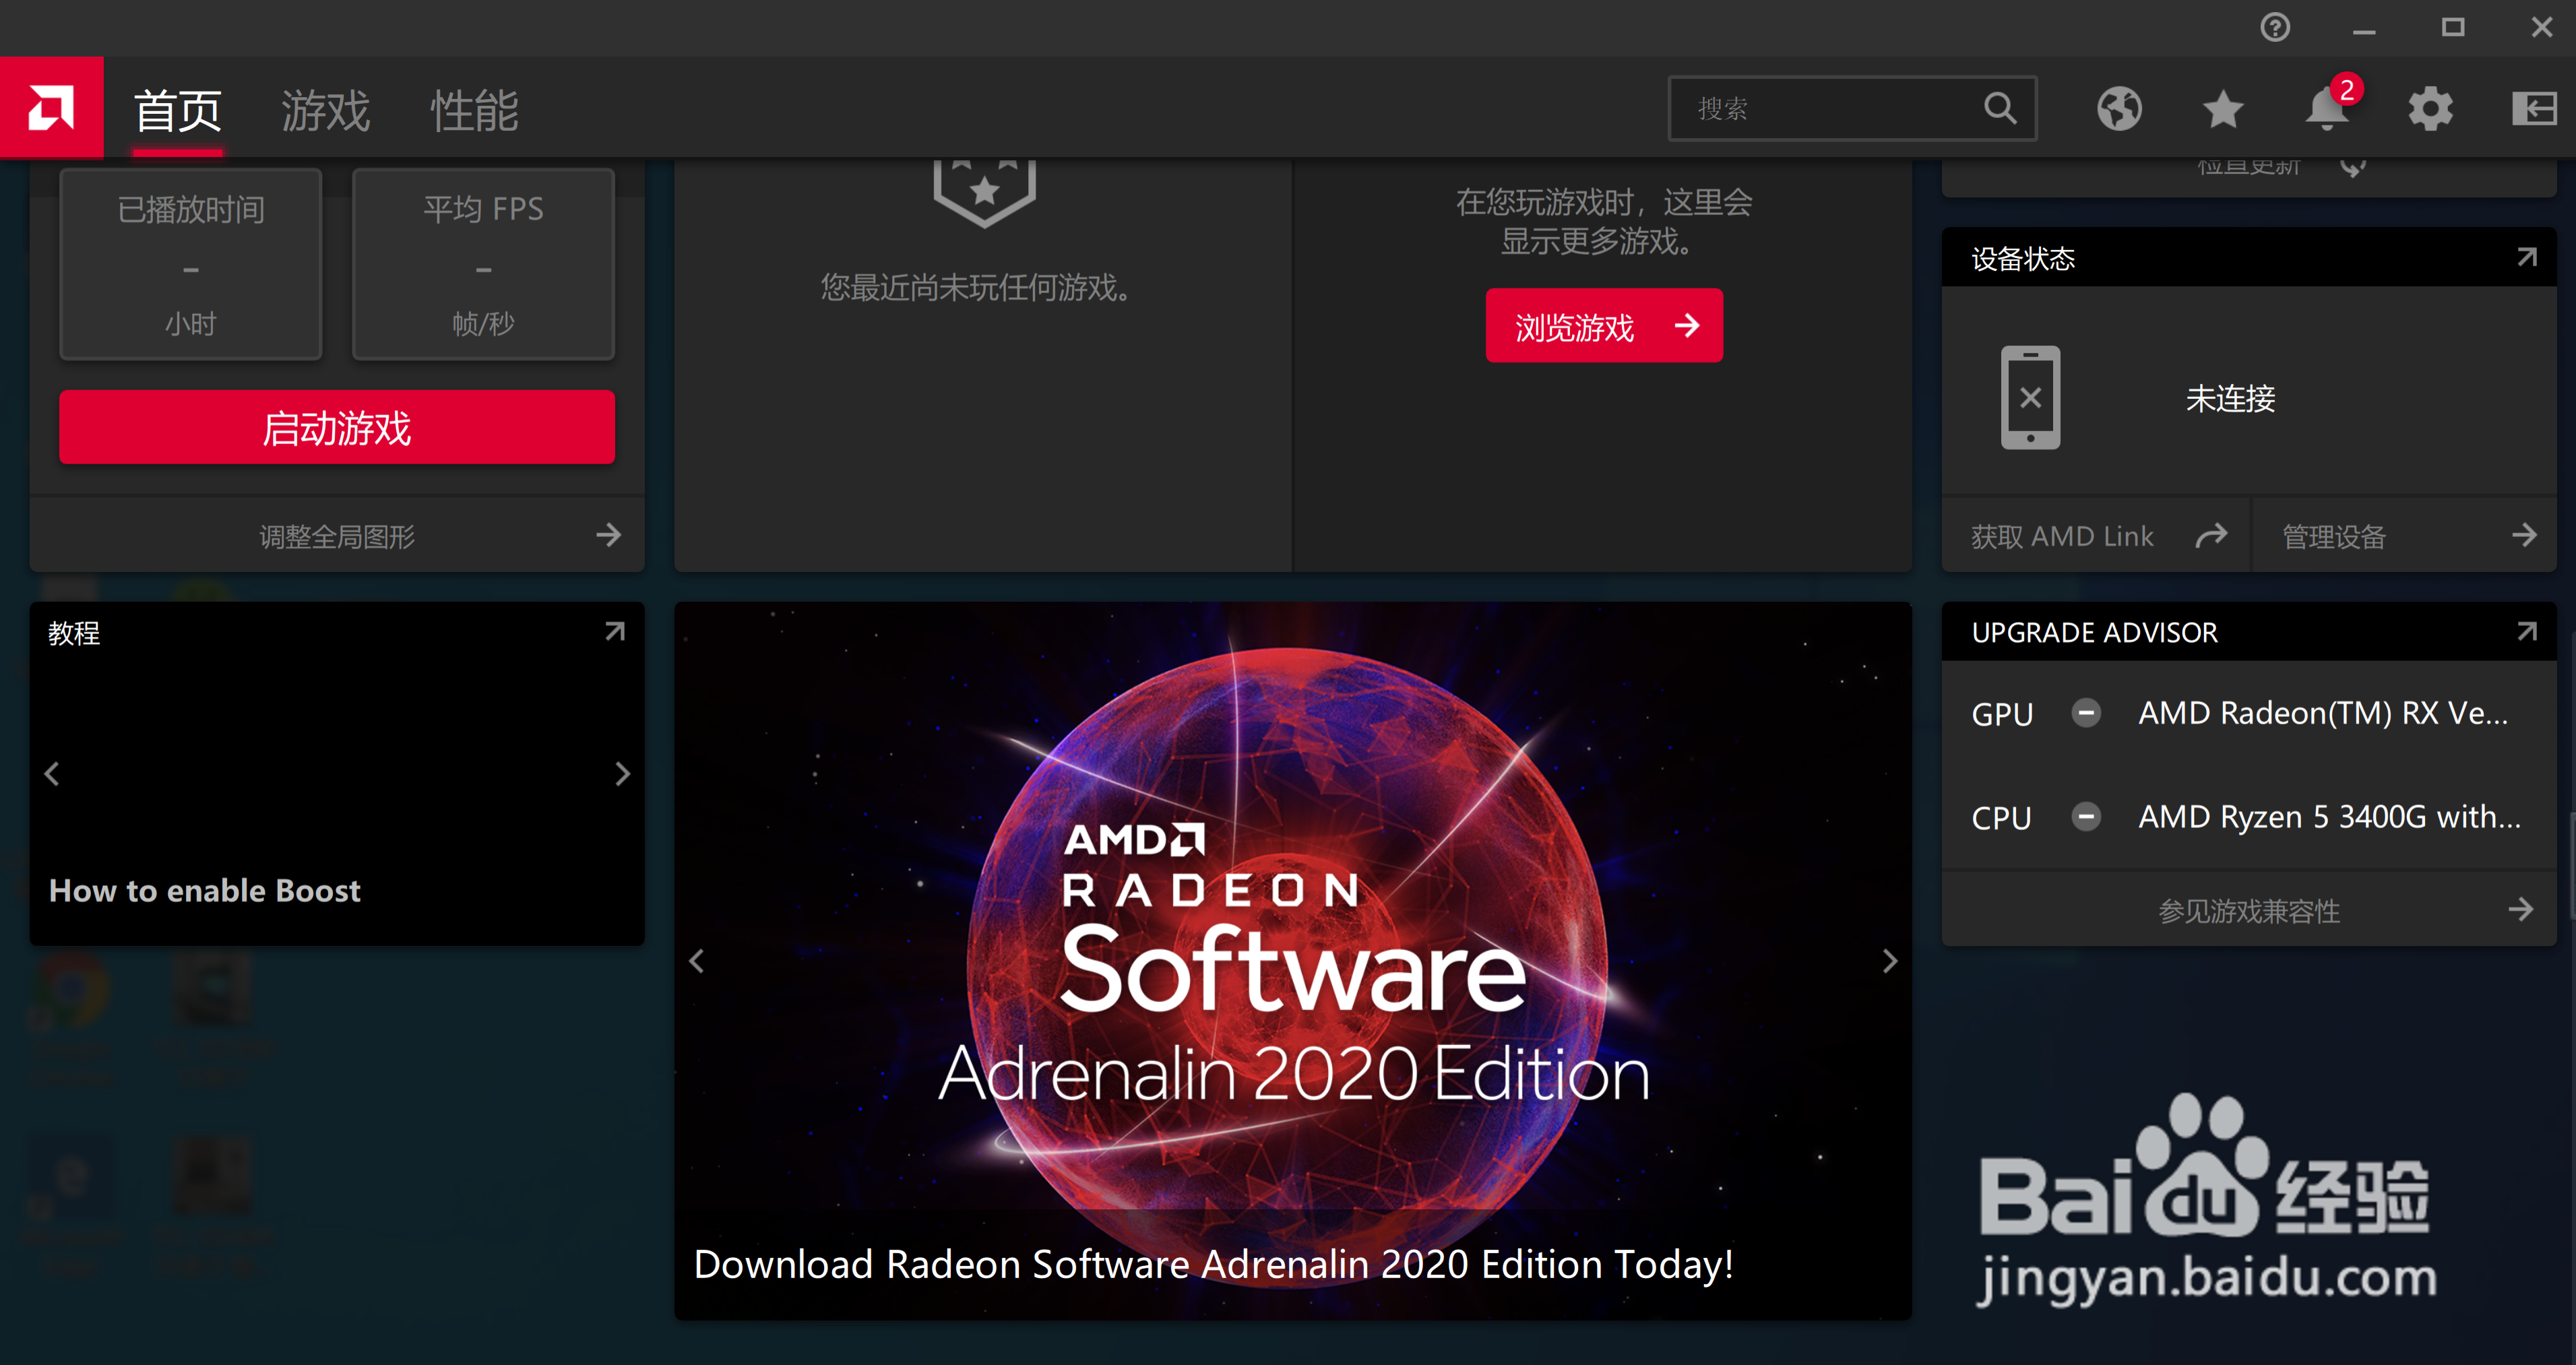This screenshot has width=2576, height=1365.
Task: Open the web browser globe icon
Action: tap(2119, 108)
